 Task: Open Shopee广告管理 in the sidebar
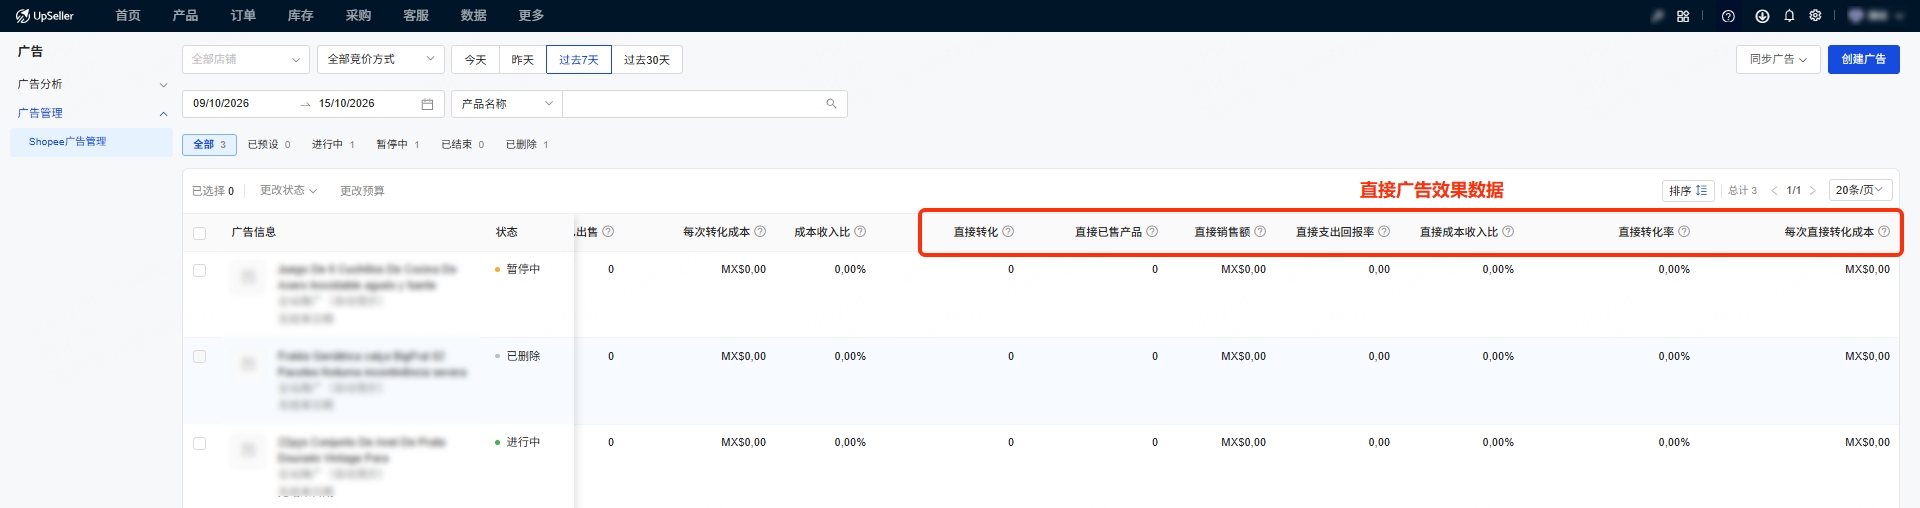(x=91, y=142)
